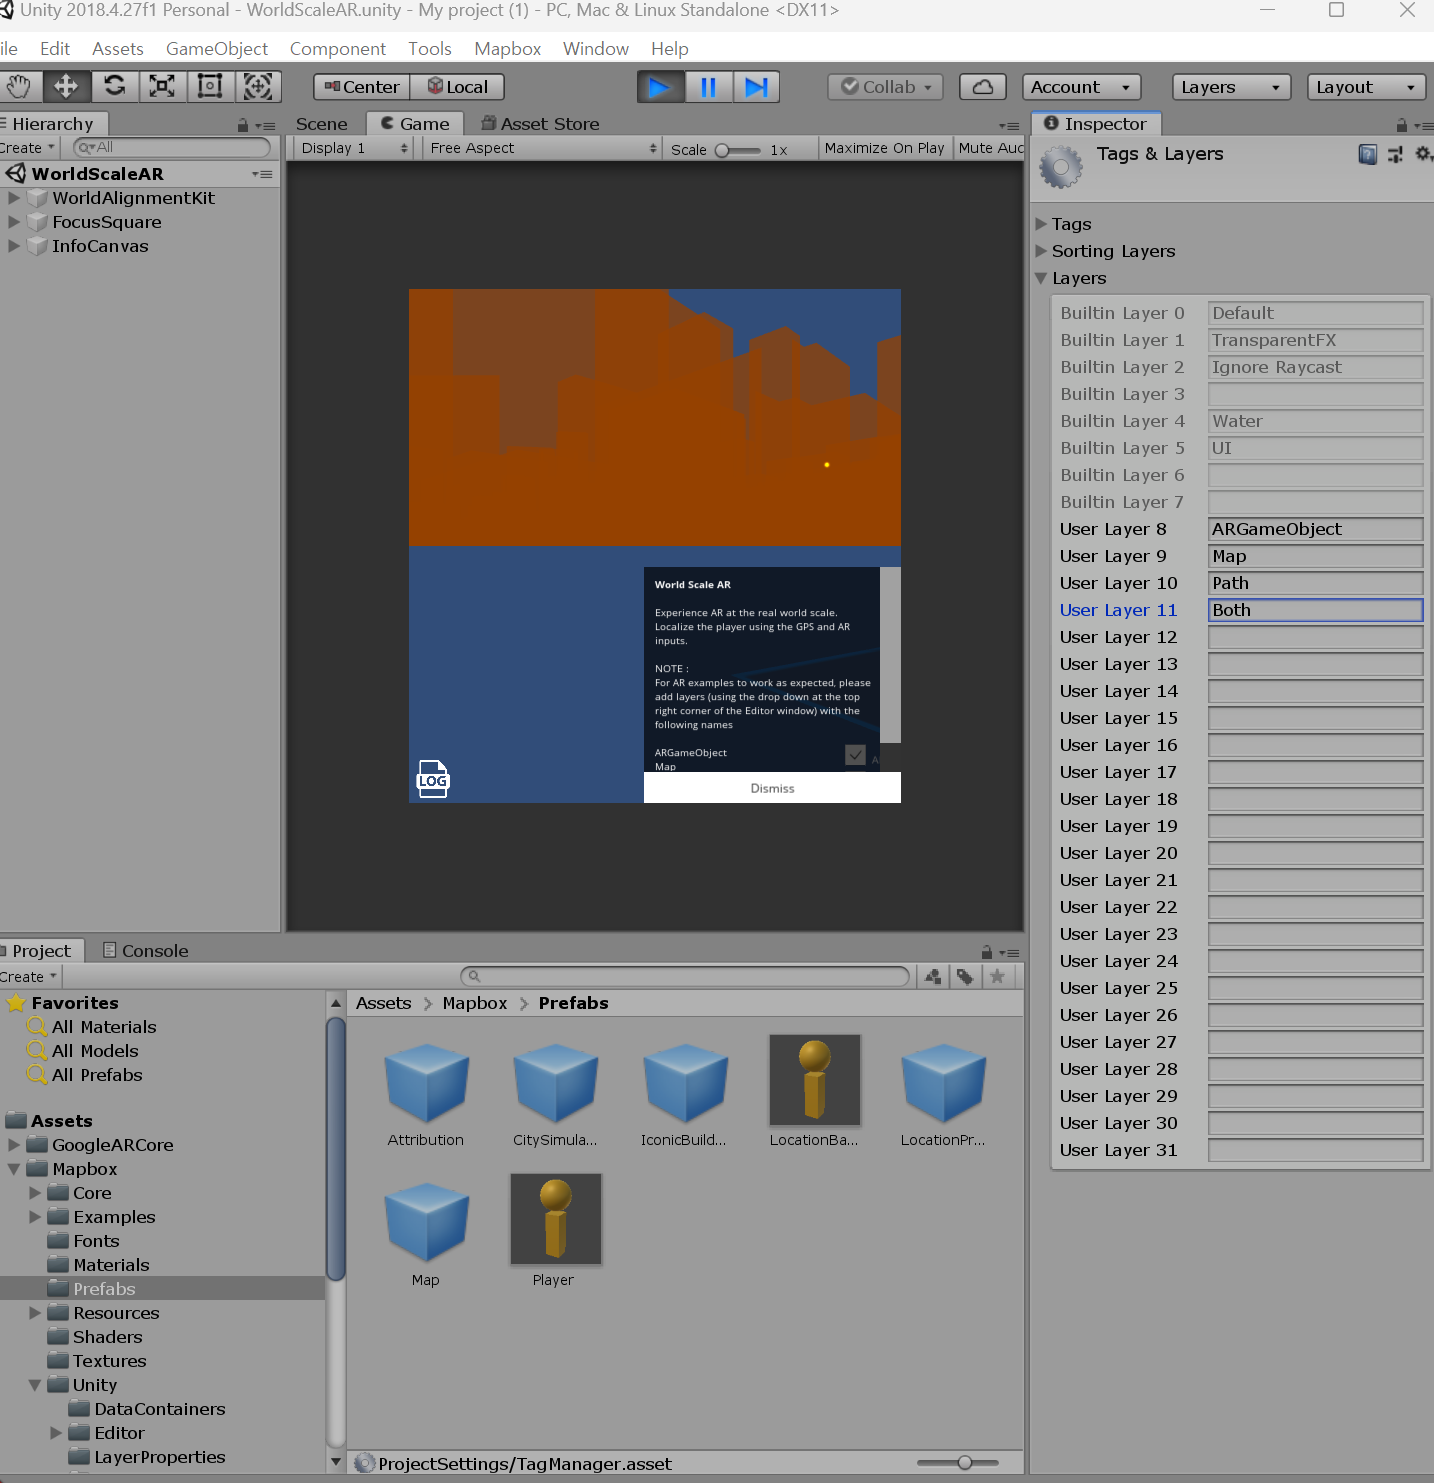
Task: Click the Hierarchy search field
Action: coord(172,147)
